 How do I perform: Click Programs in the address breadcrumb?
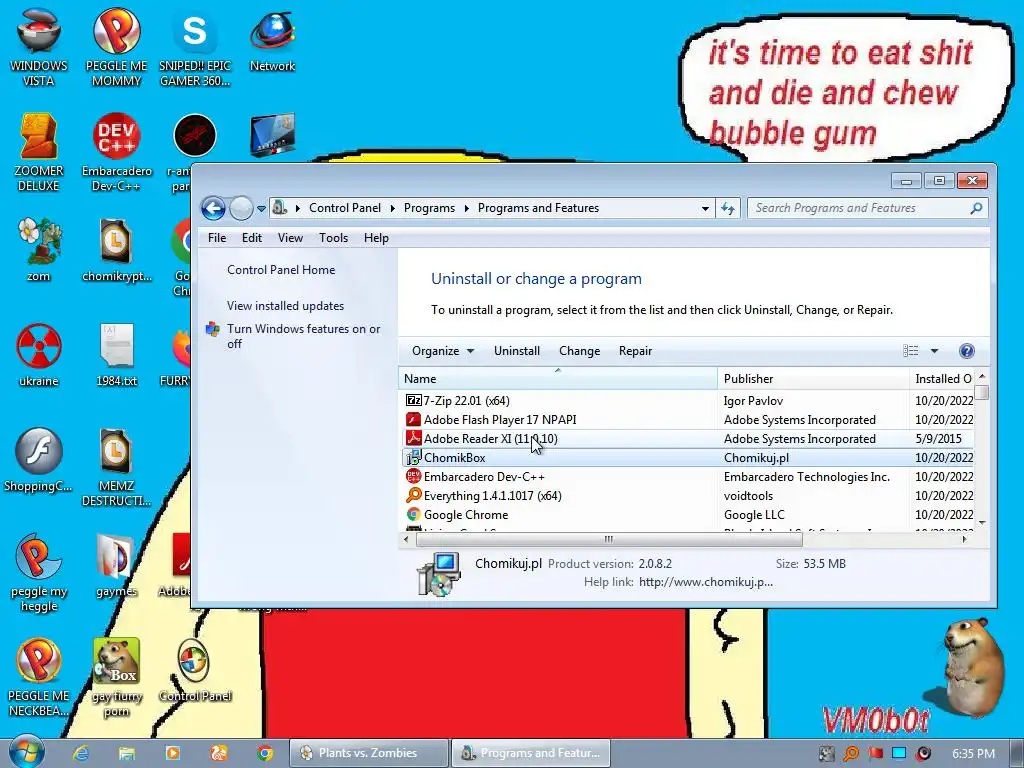(429, 208)
